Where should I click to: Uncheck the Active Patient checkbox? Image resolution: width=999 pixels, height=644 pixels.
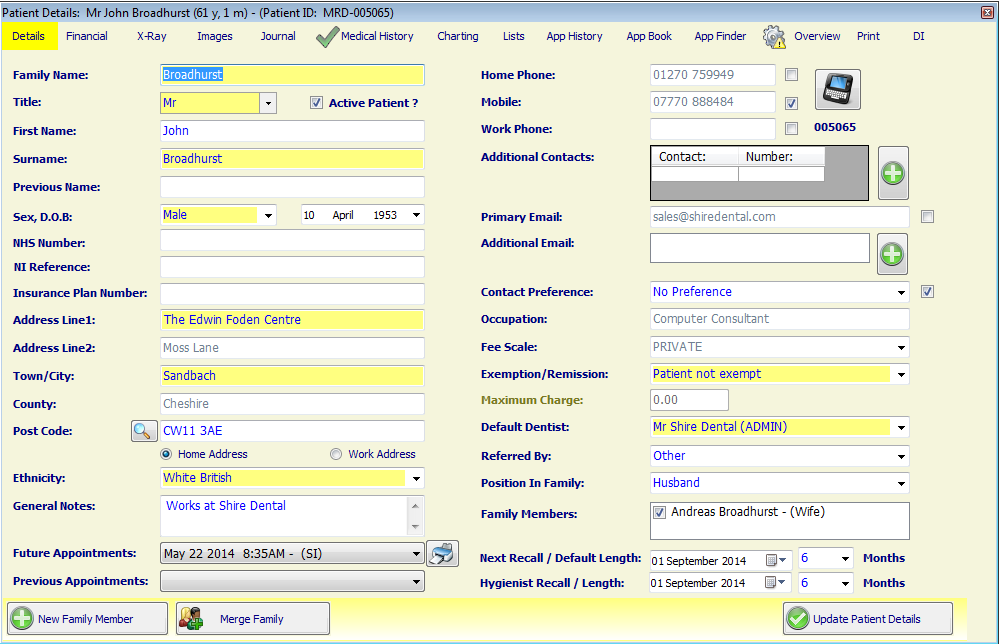(x=317, y=102)
